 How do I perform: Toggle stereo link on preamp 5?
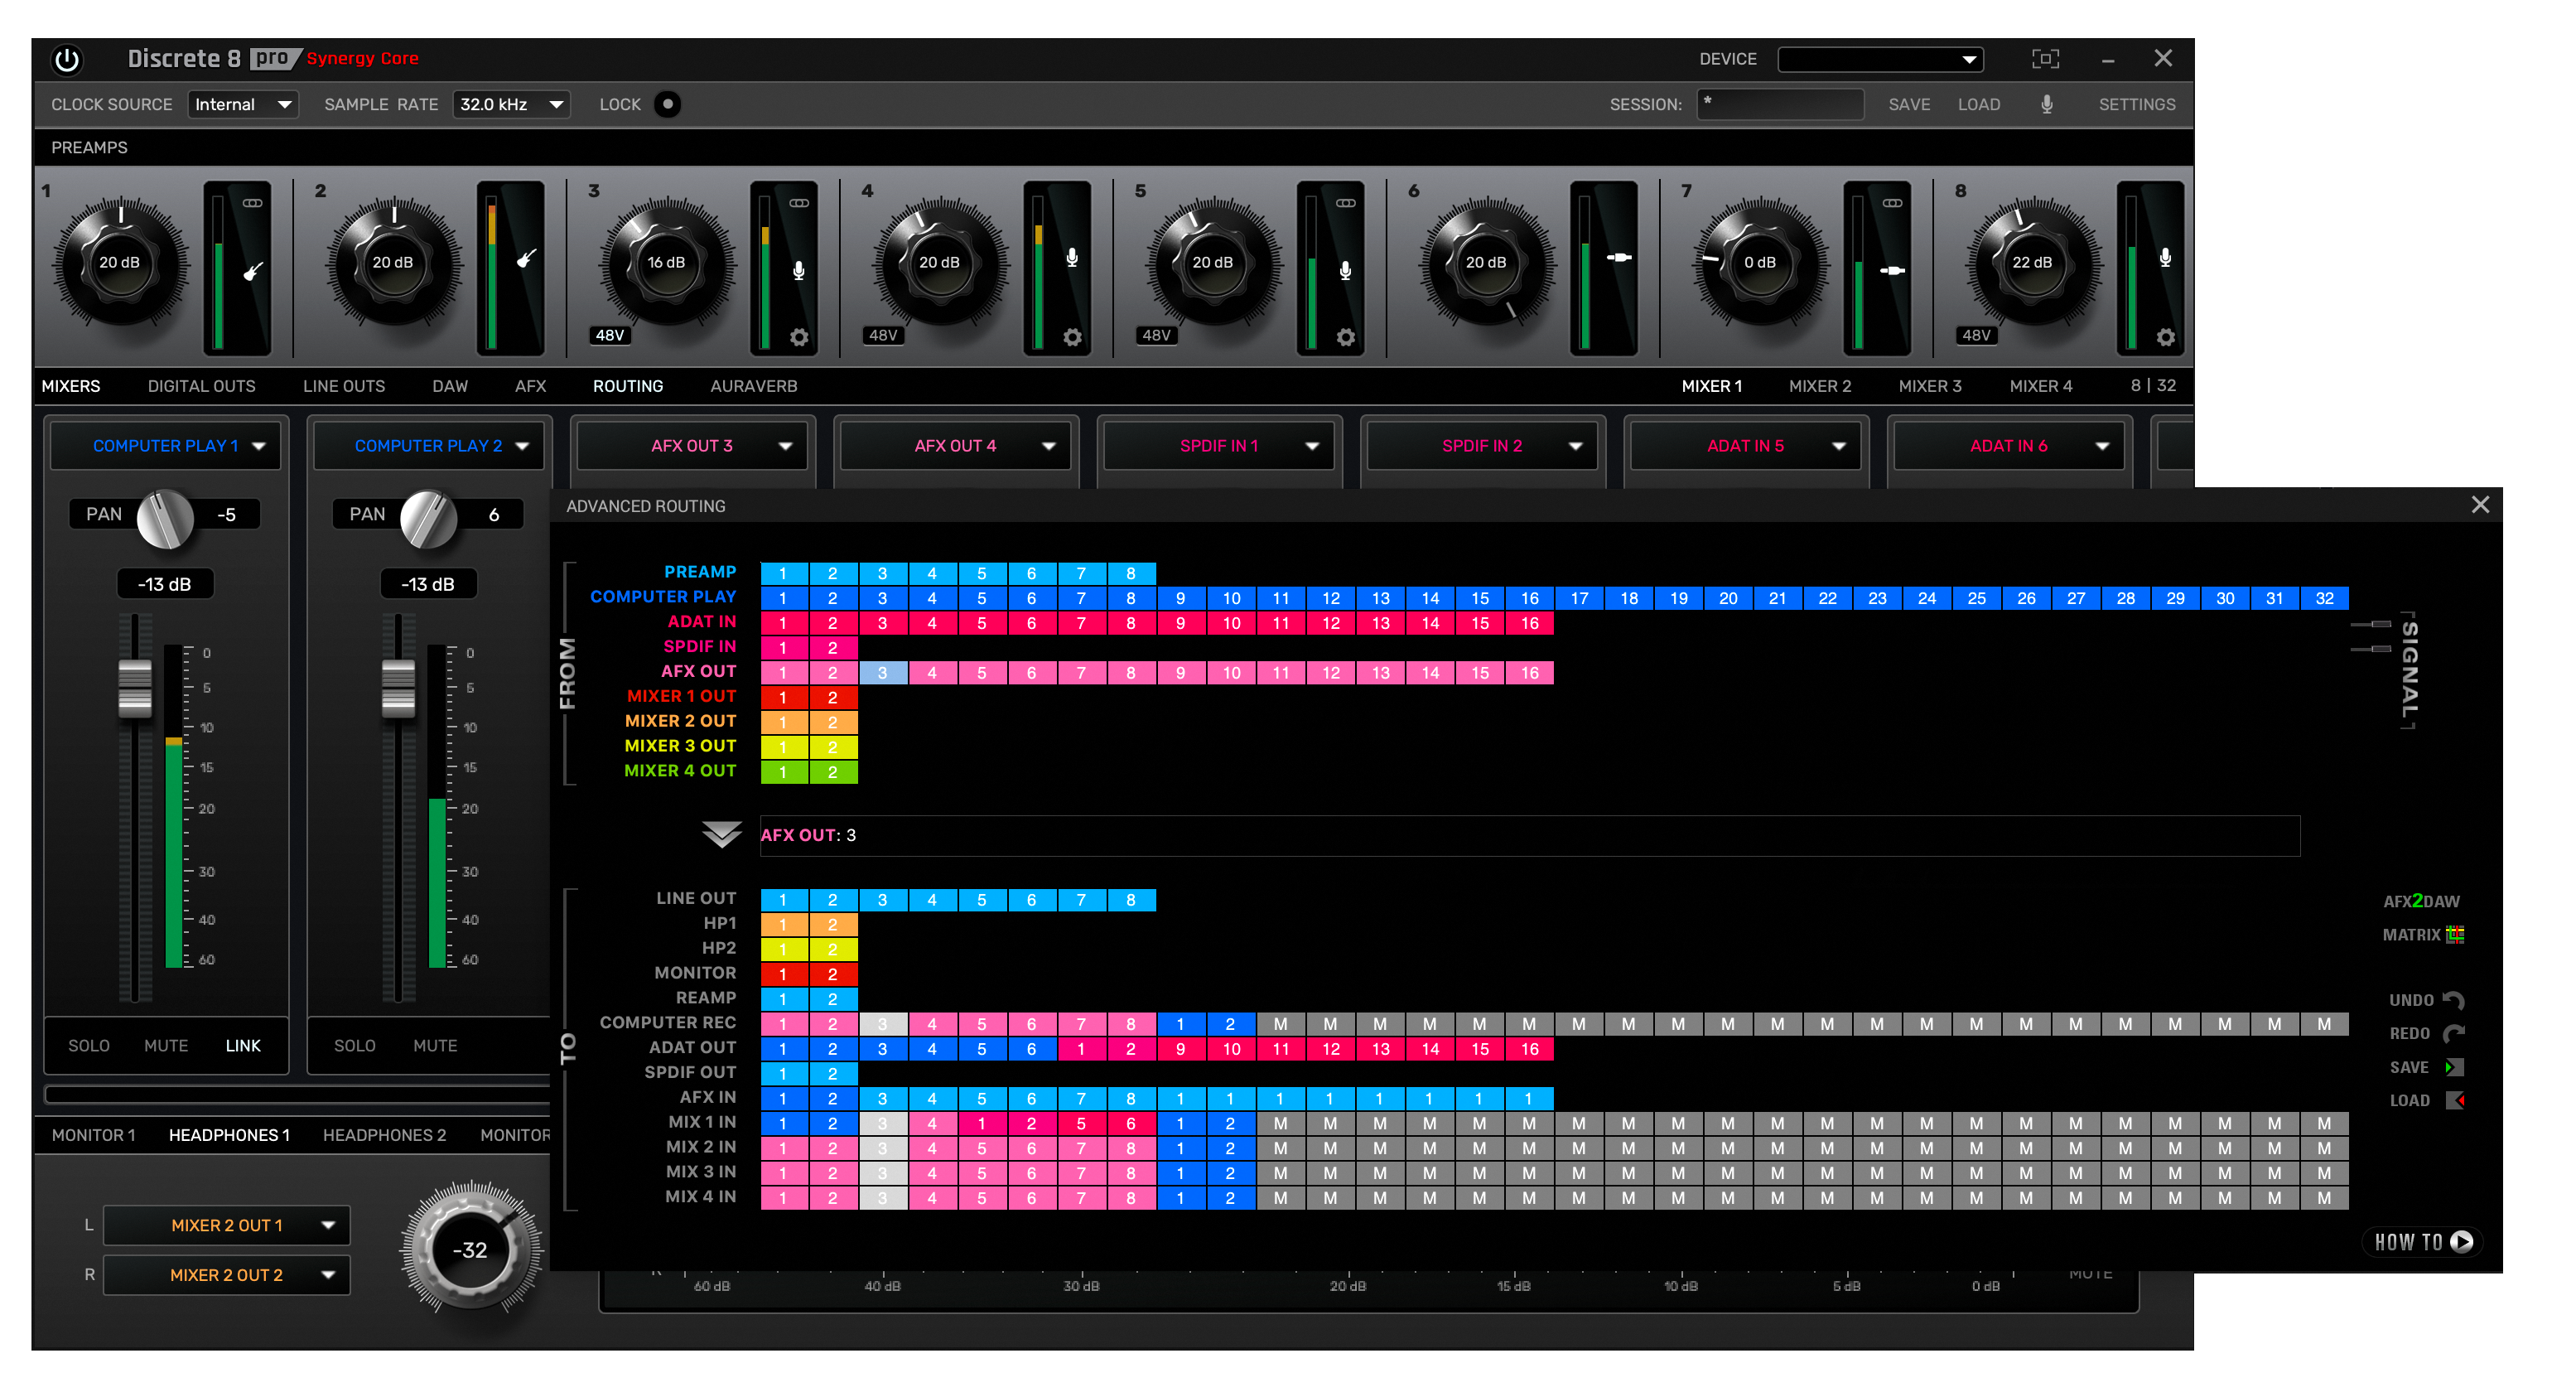1346,203
